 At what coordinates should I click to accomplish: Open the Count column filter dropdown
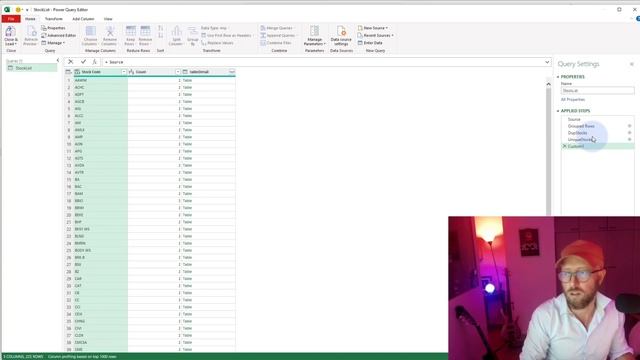click(x=178, y=72)
